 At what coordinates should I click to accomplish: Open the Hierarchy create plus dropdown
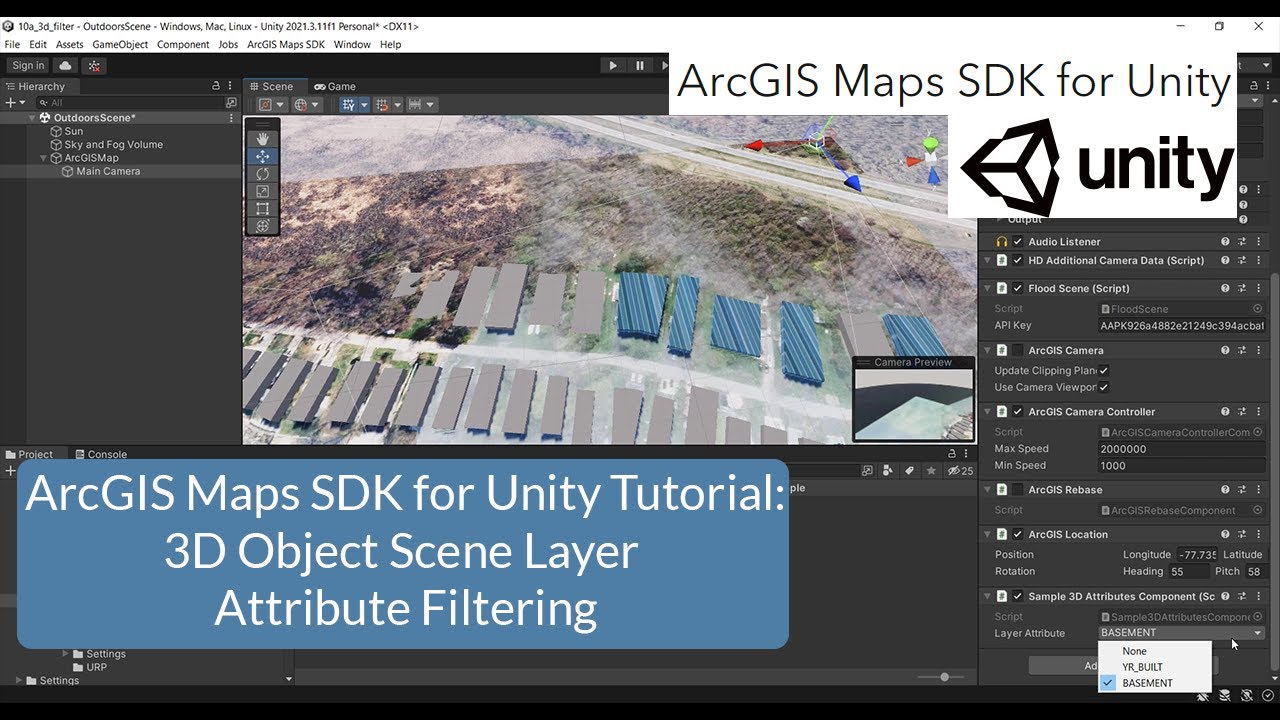tap(14, 102)
